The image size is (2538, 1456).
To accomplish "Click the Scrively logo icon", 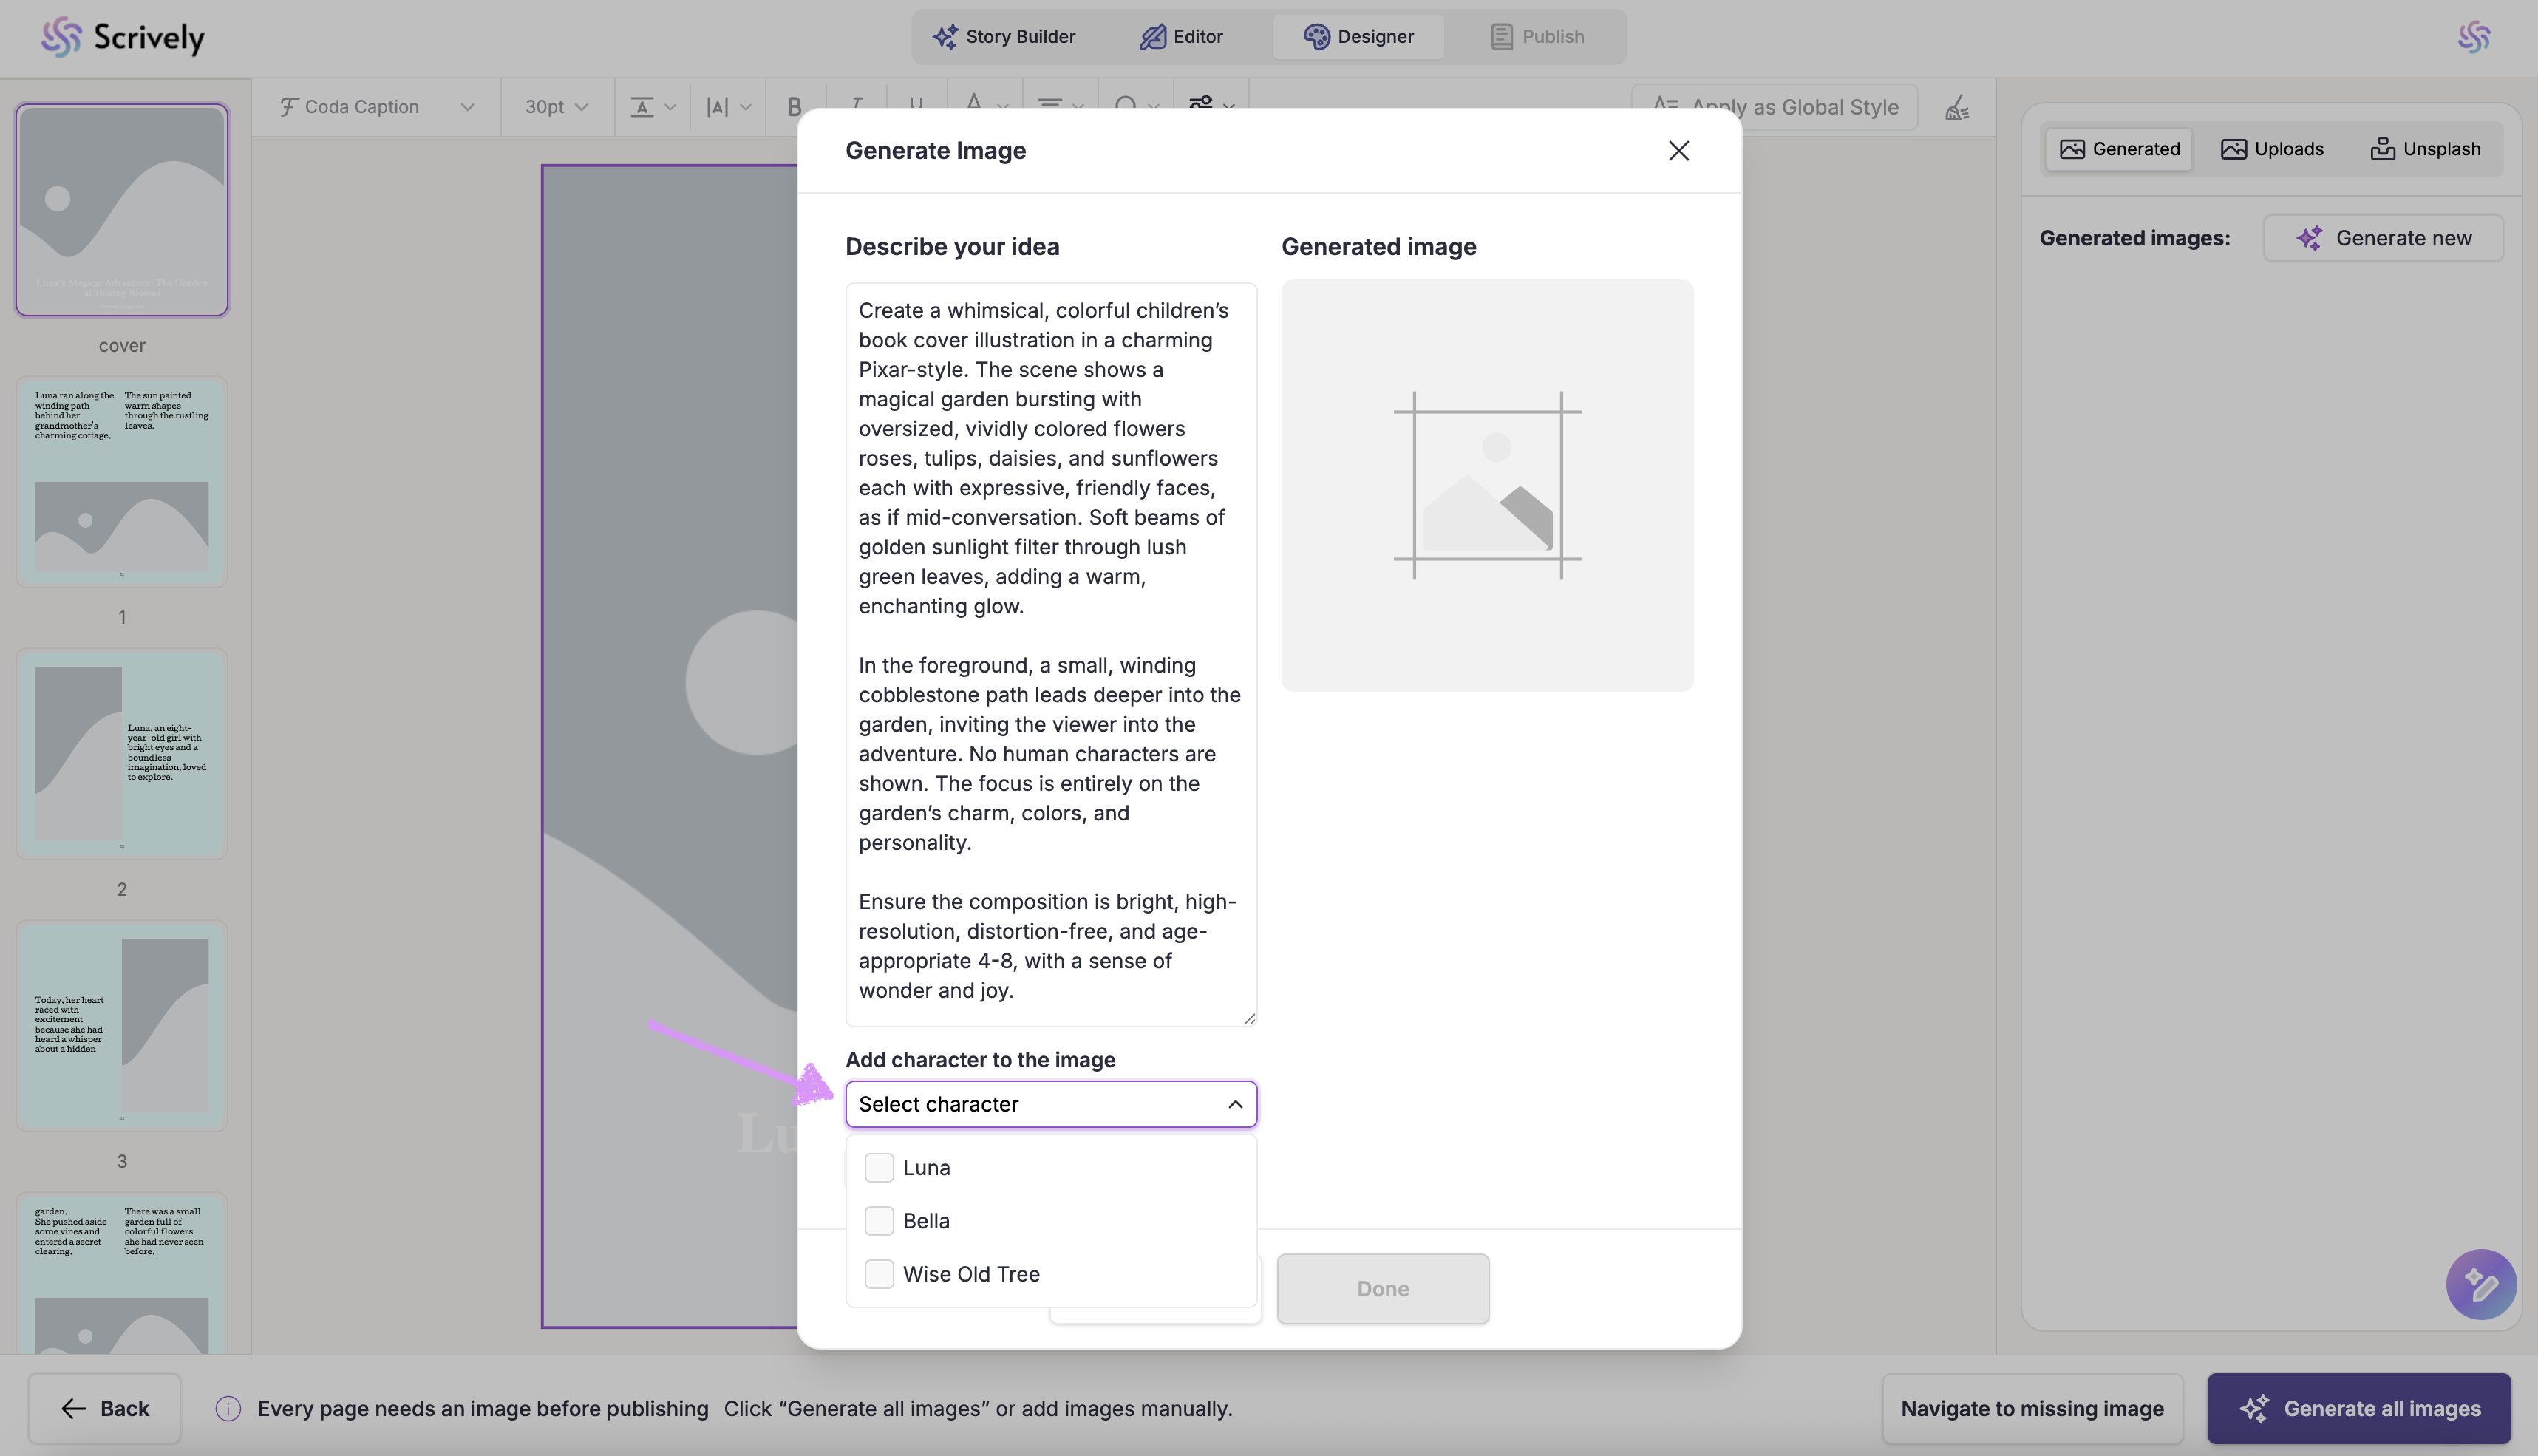I will pos(60,37).
